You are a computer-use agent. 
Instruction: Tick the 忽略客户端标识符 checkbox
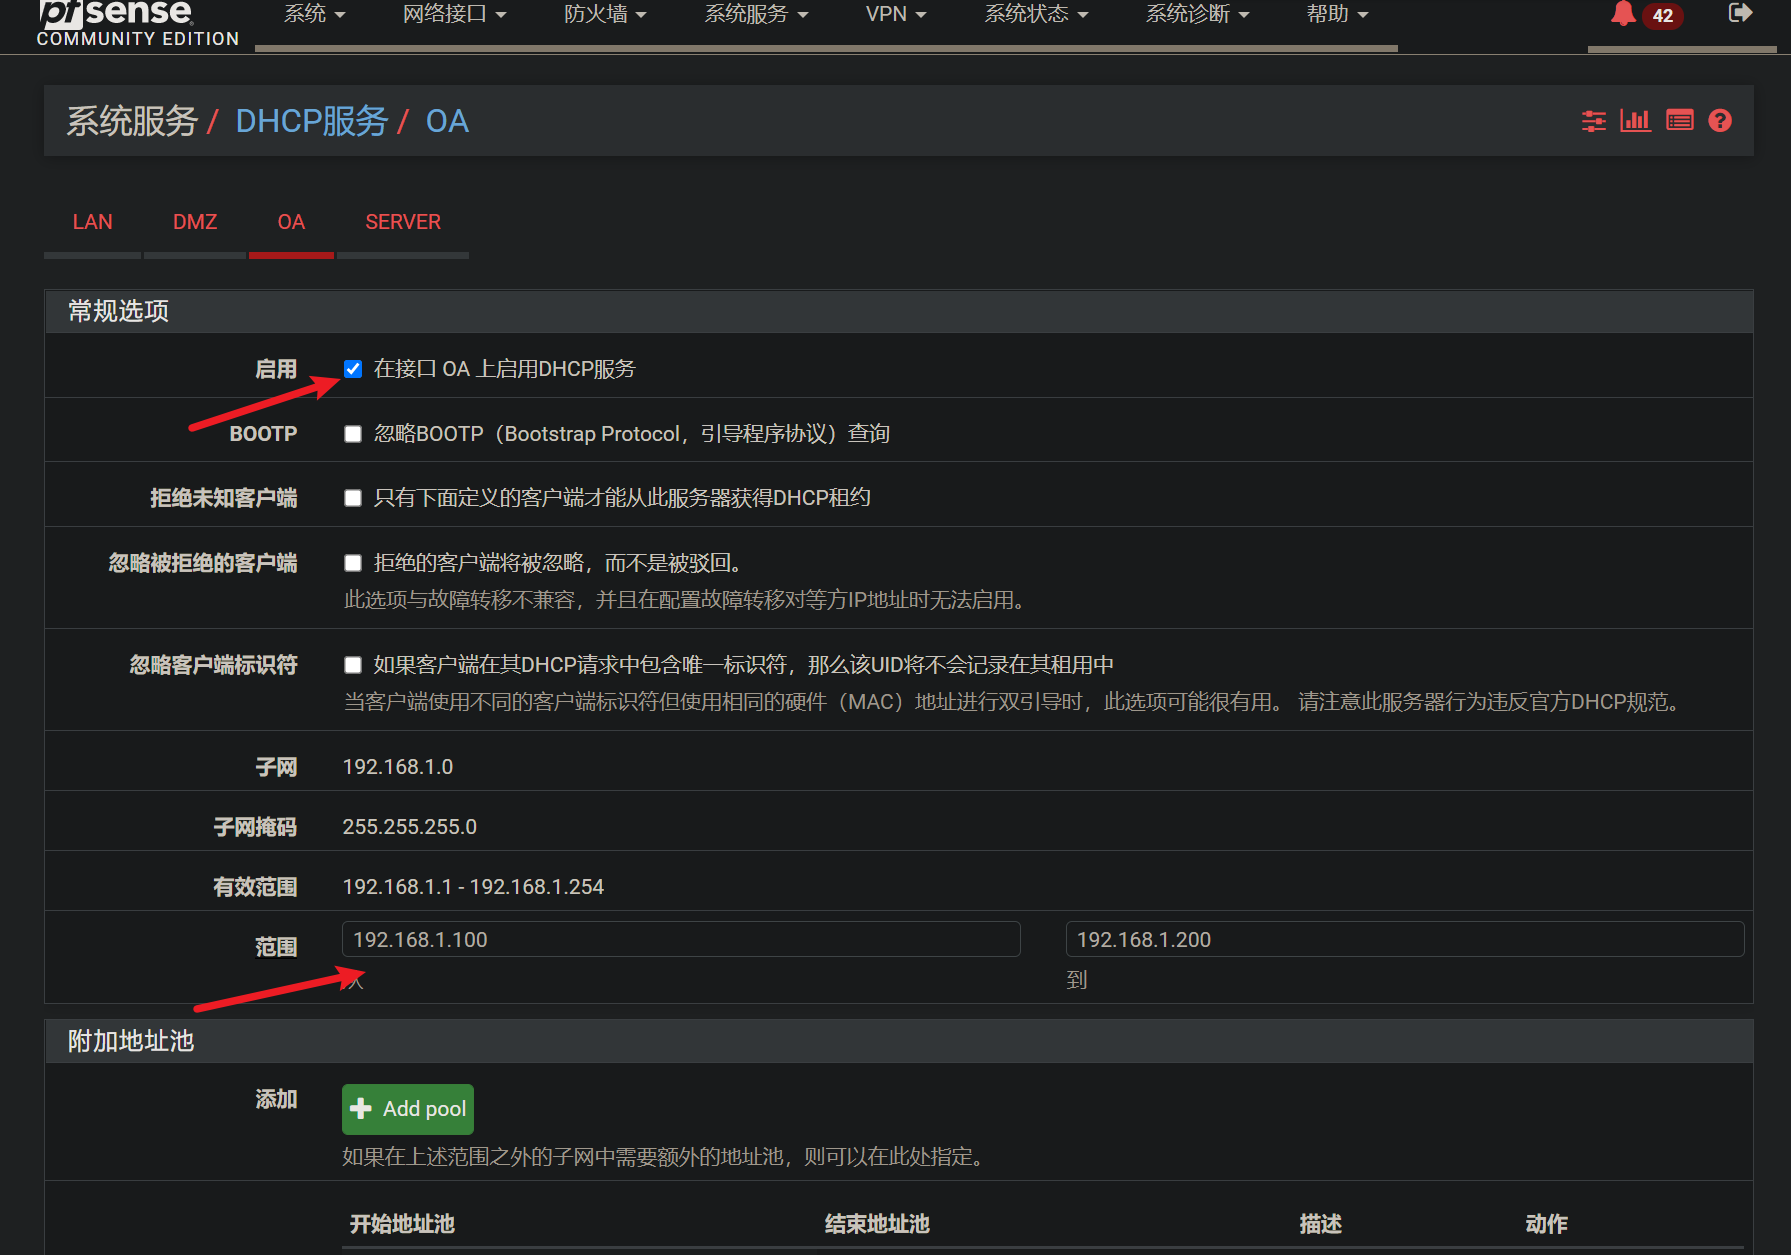pos(353,665)
